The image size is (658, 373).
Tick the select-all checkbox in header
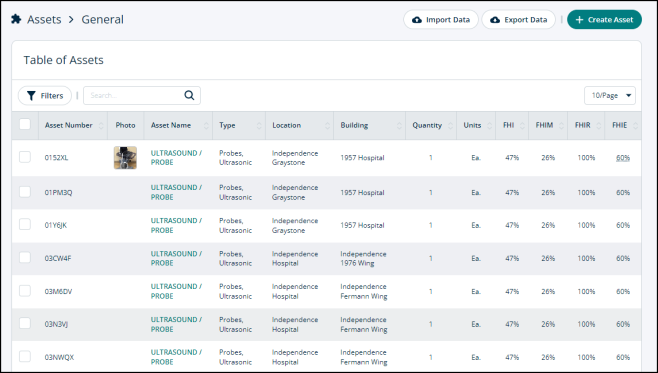[x=25, y=124]
